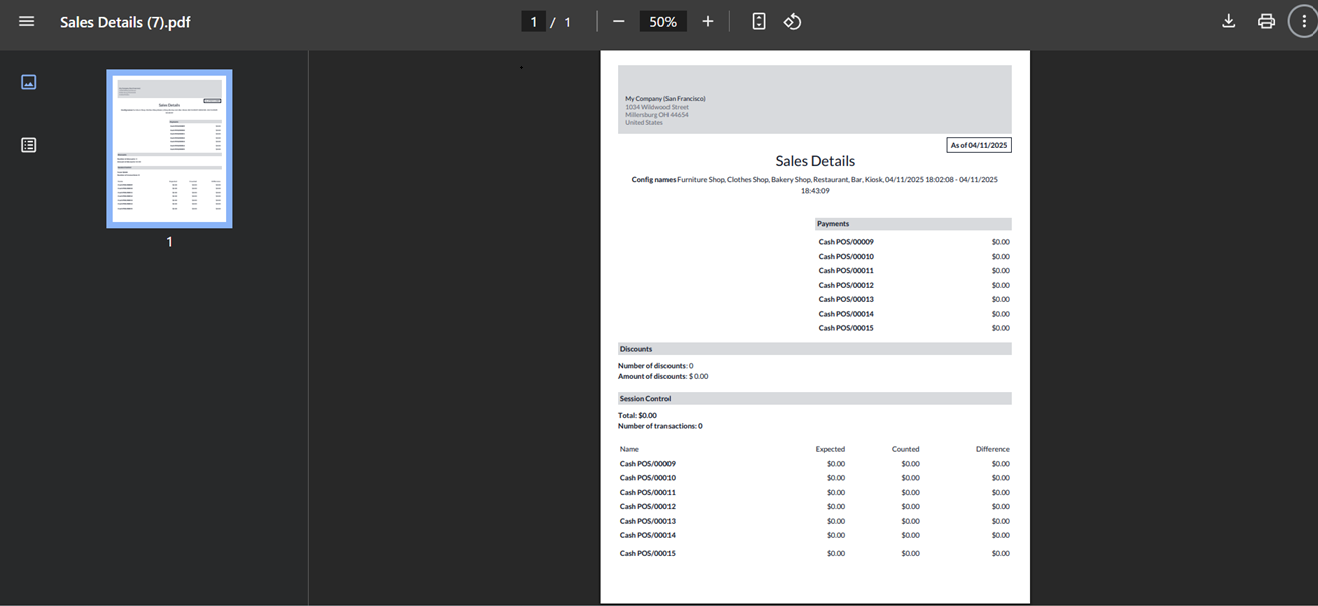
Task: Click the Sales Details heading in the document
Action: tap(815, 161)
